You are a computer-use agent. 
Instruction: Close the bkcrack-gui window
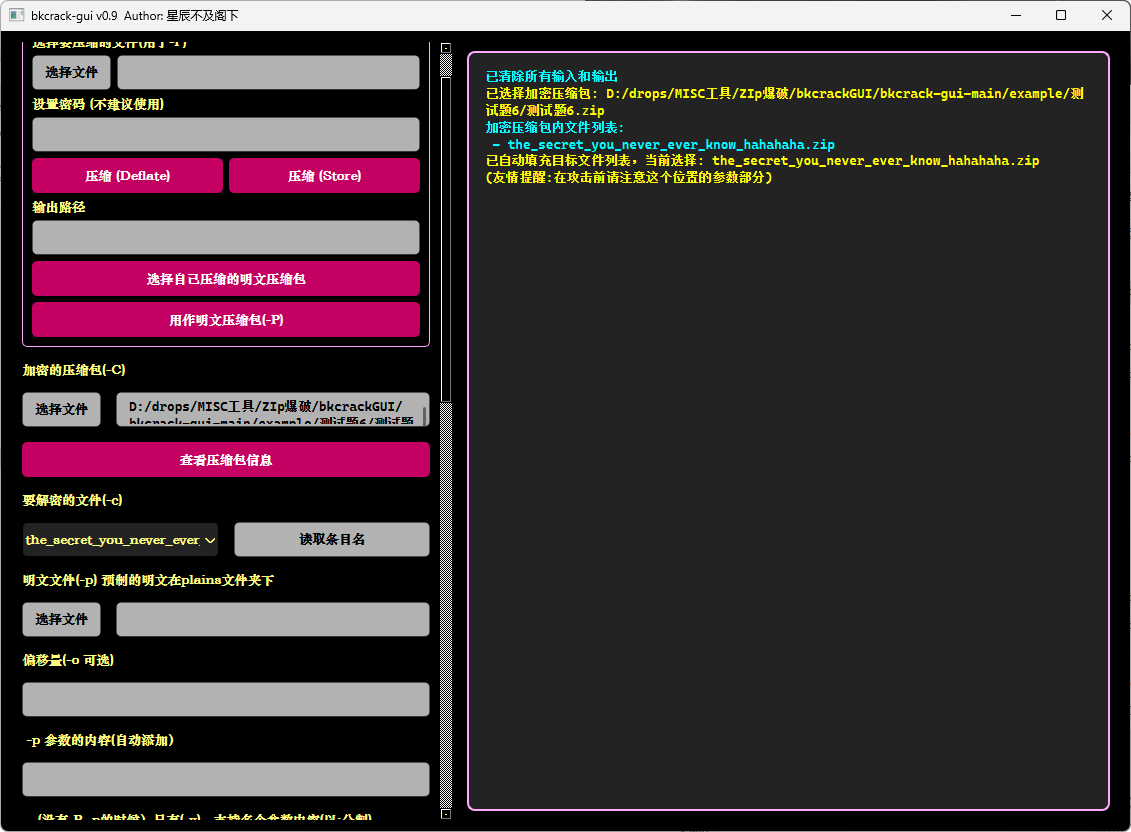(1106, 15)
